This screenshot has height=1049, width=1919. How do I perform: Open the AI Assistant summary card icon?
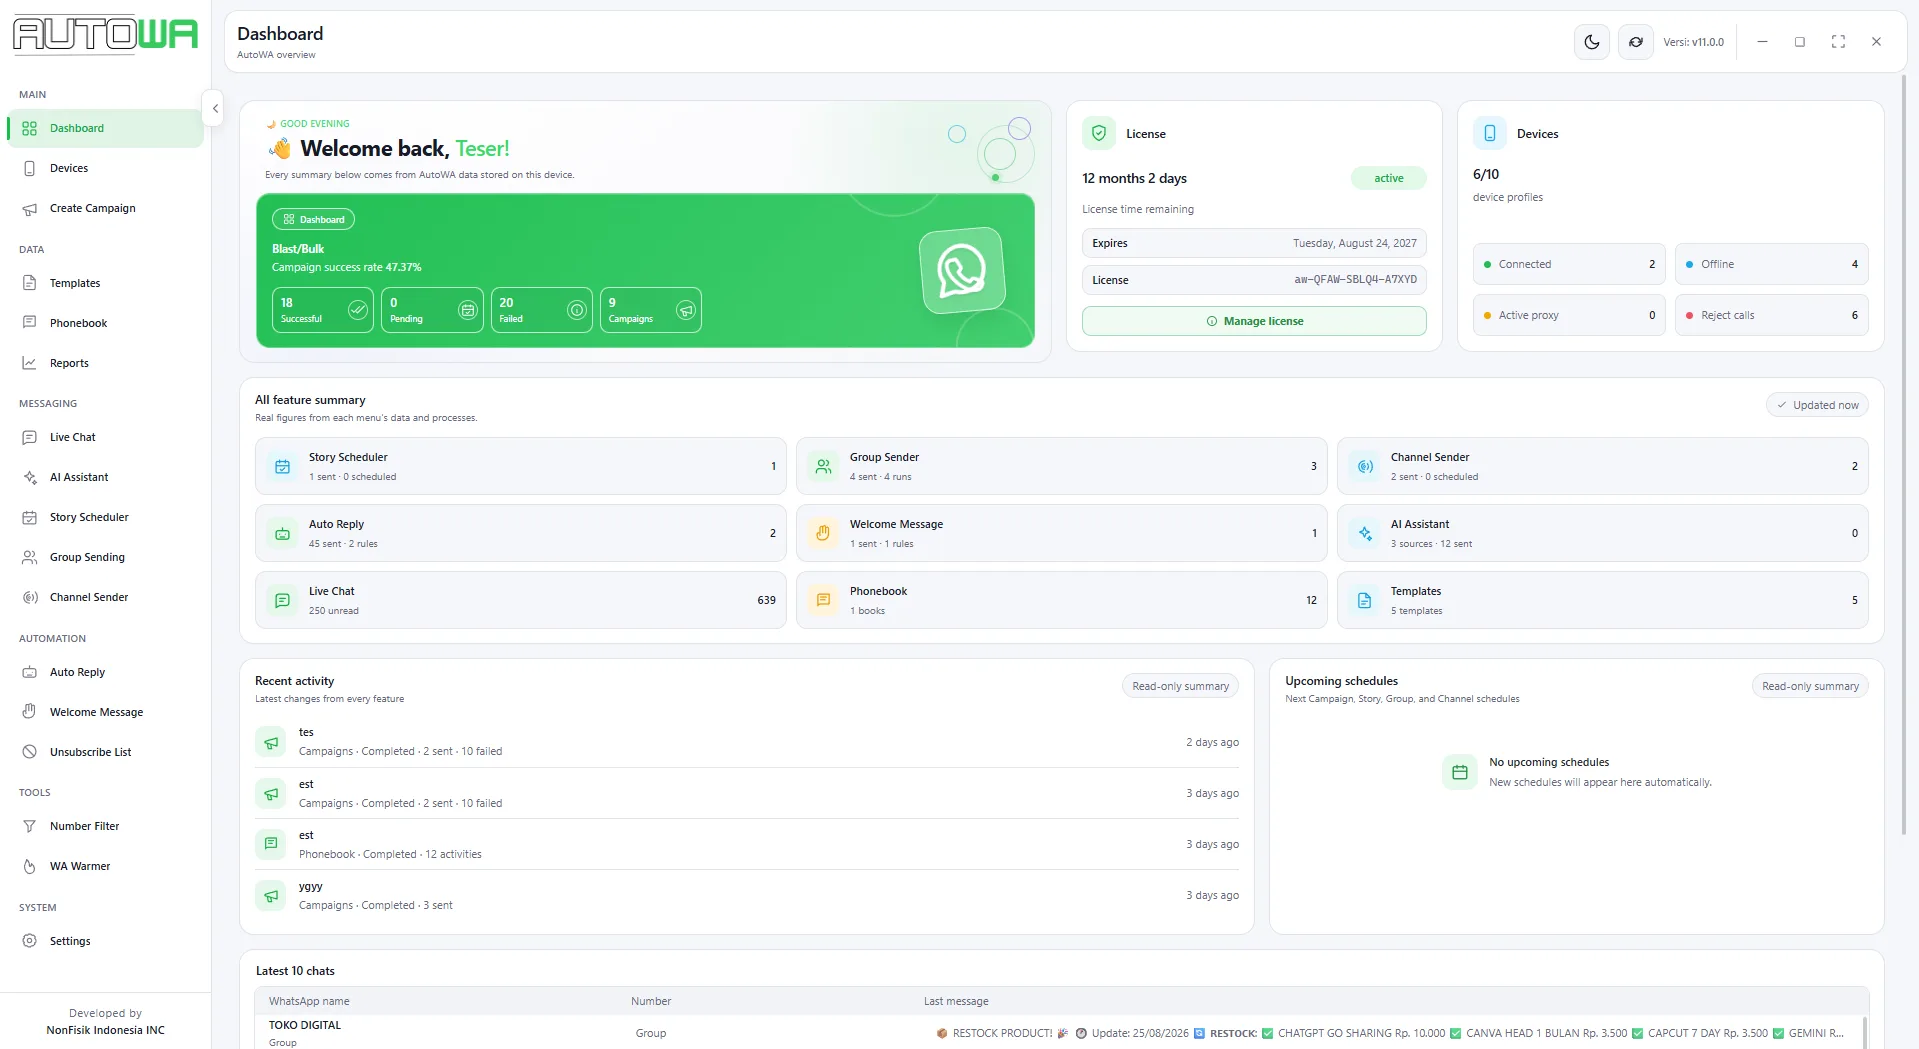(1365, 533)
